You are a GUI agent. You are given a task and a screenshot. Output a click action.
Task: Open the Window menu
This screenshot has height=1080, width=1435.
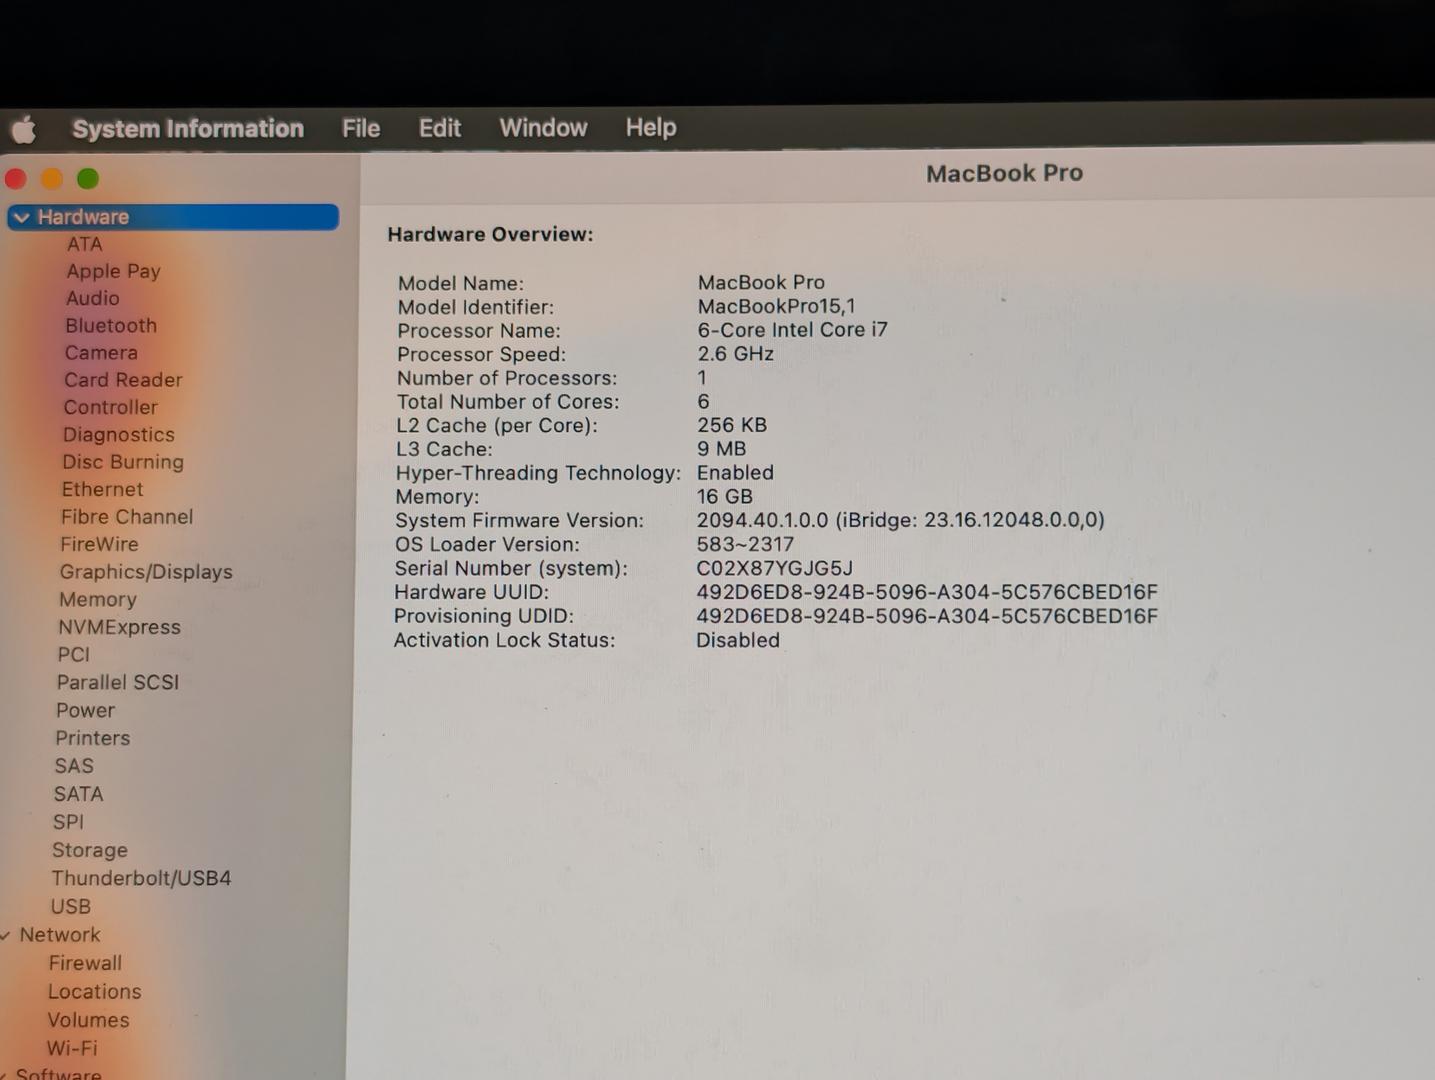543,128
